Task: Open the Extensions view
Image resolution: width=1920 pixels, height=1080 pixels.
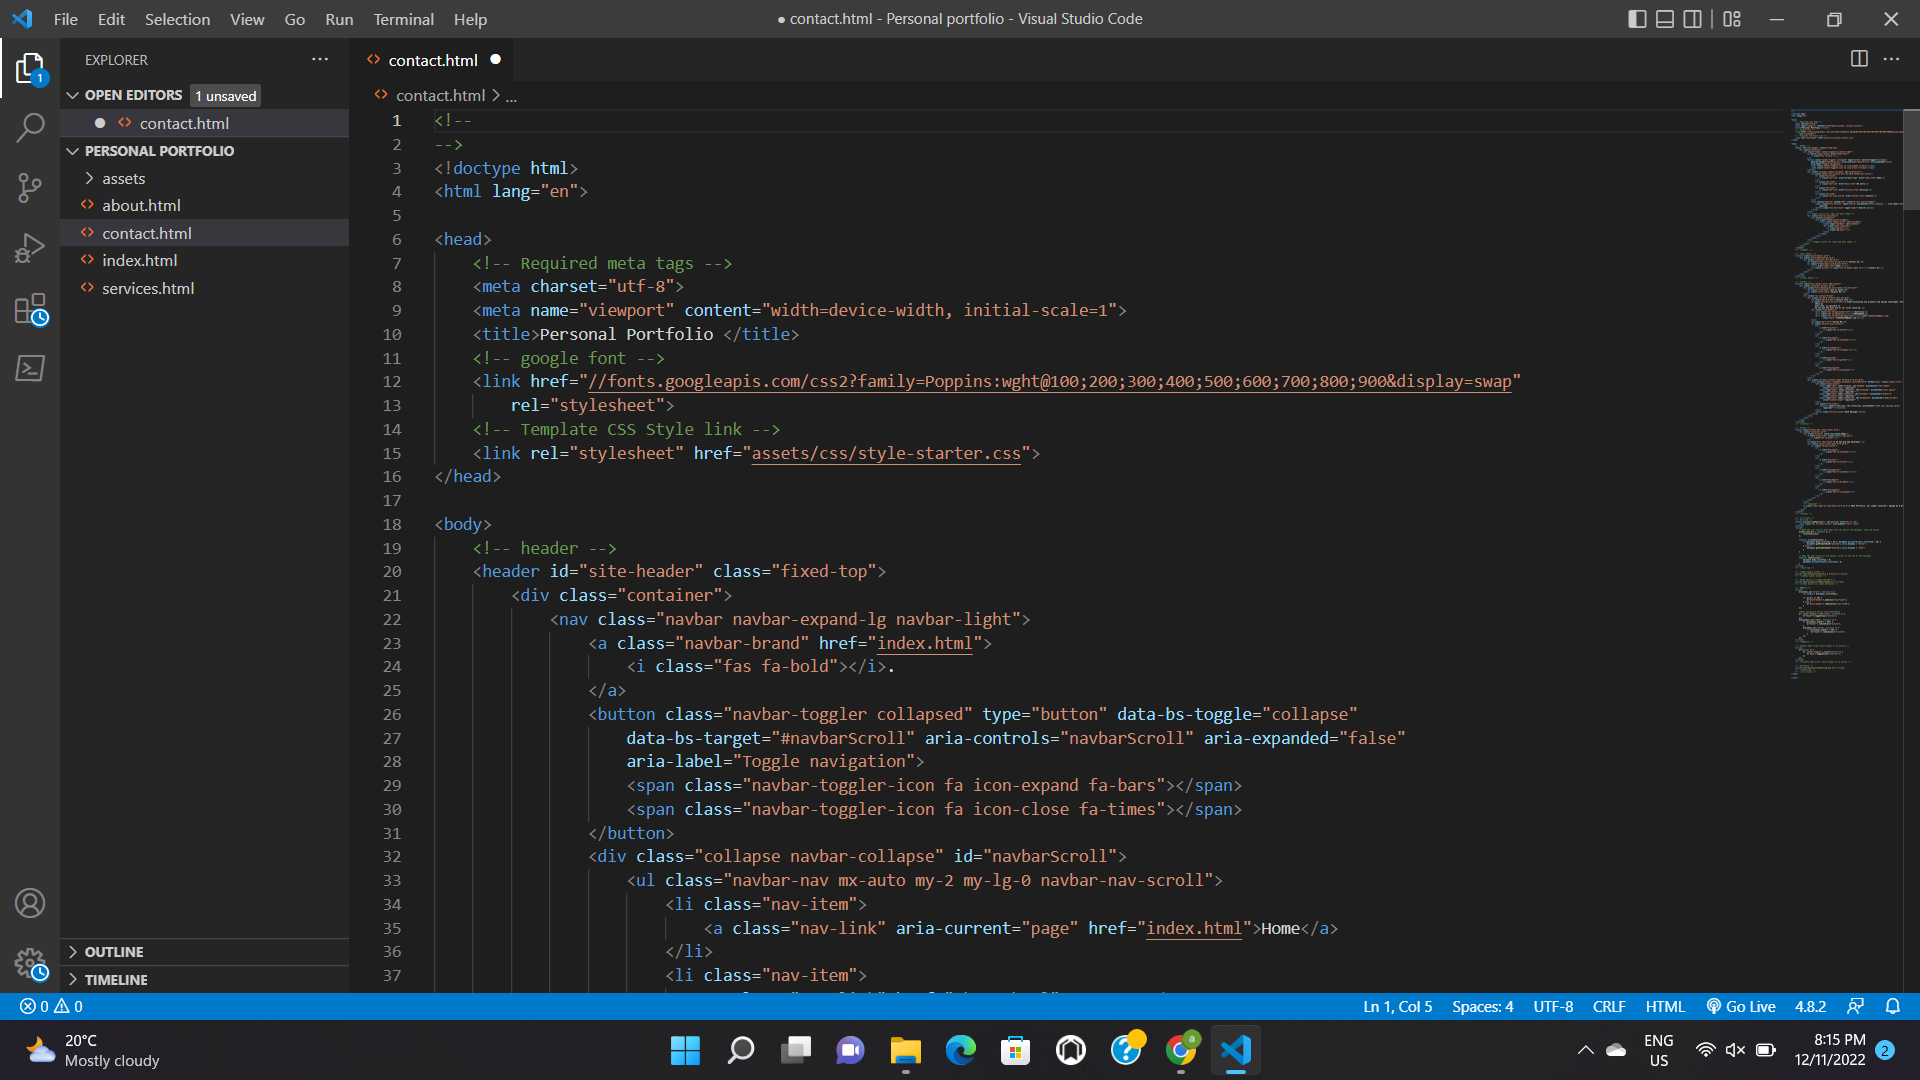Action: [30, 309]
